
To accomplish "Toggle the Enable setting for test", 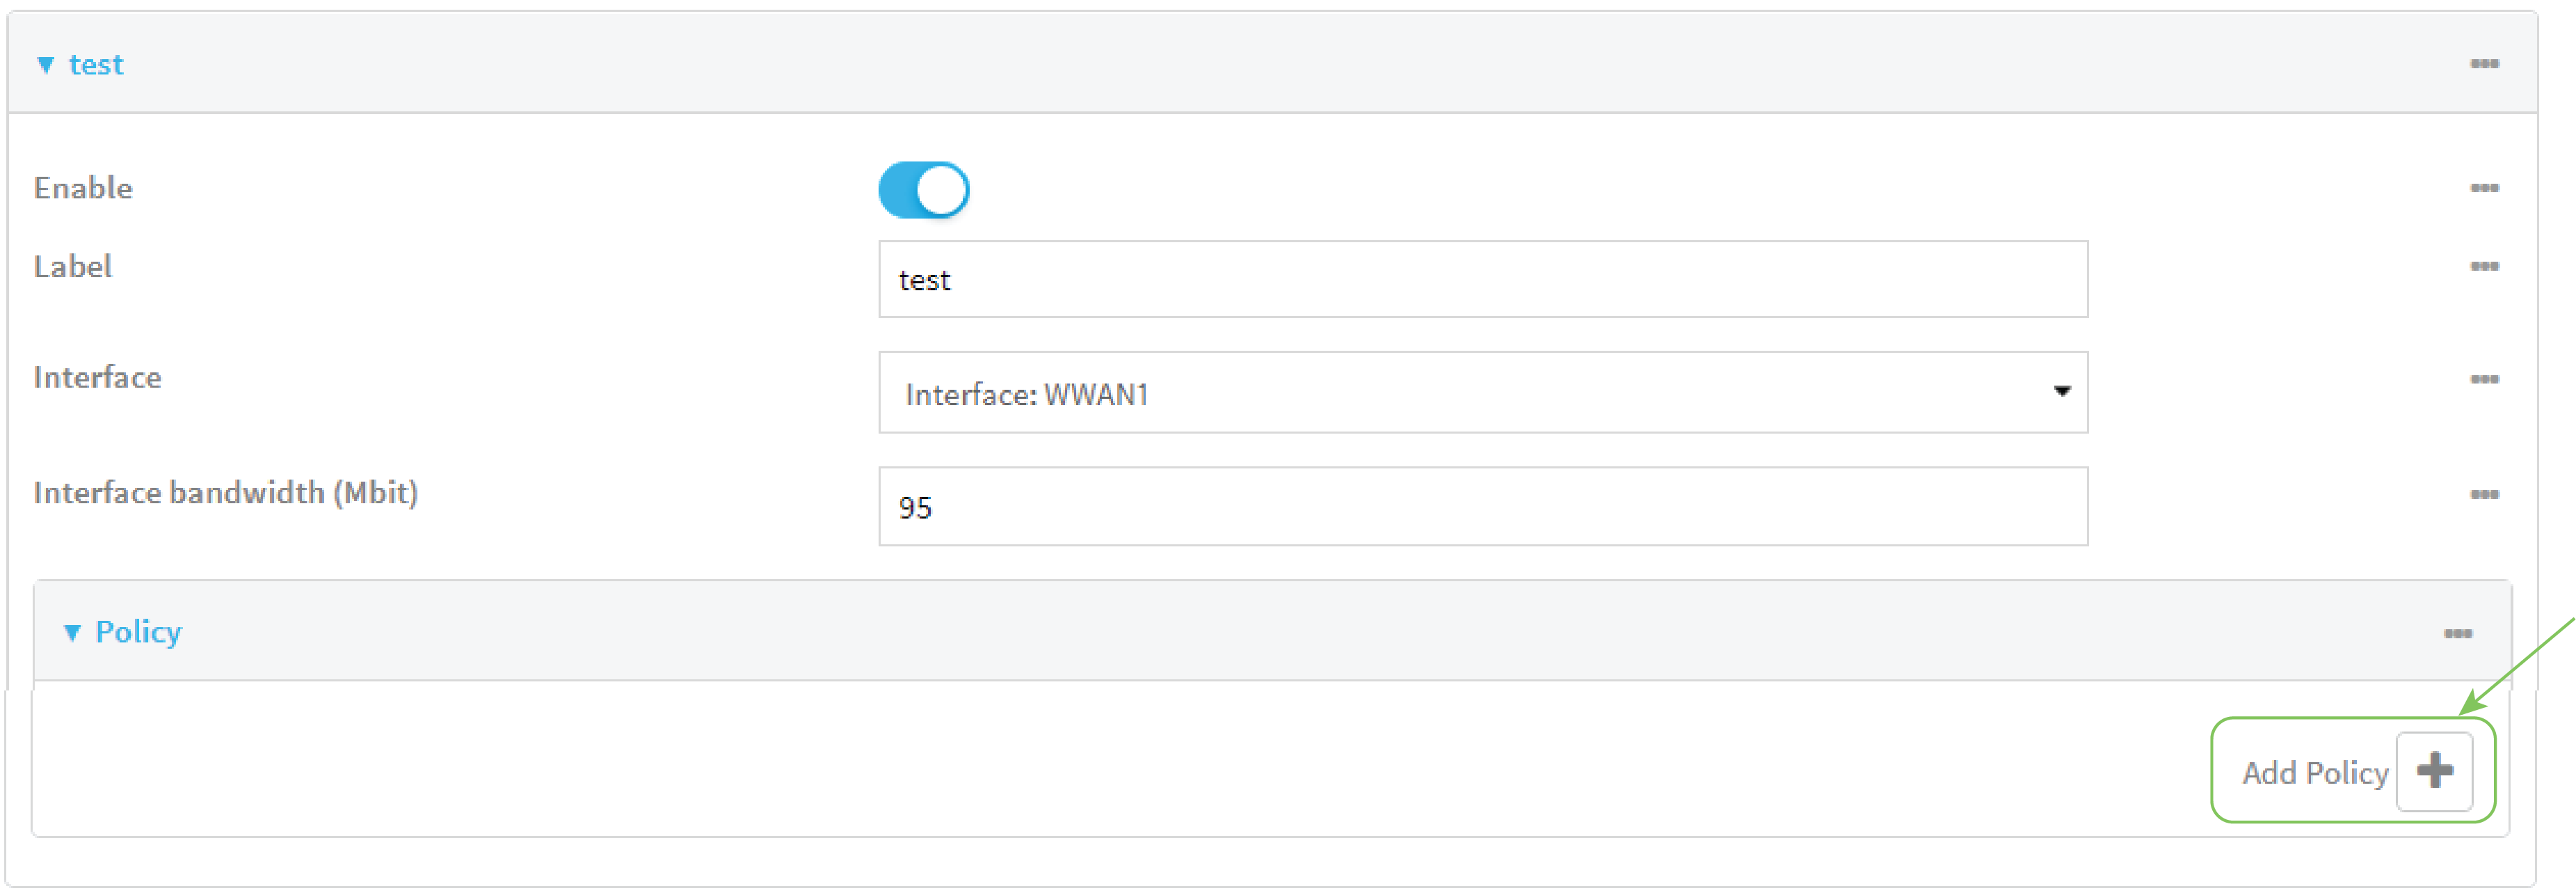I will tap(922, 189).
